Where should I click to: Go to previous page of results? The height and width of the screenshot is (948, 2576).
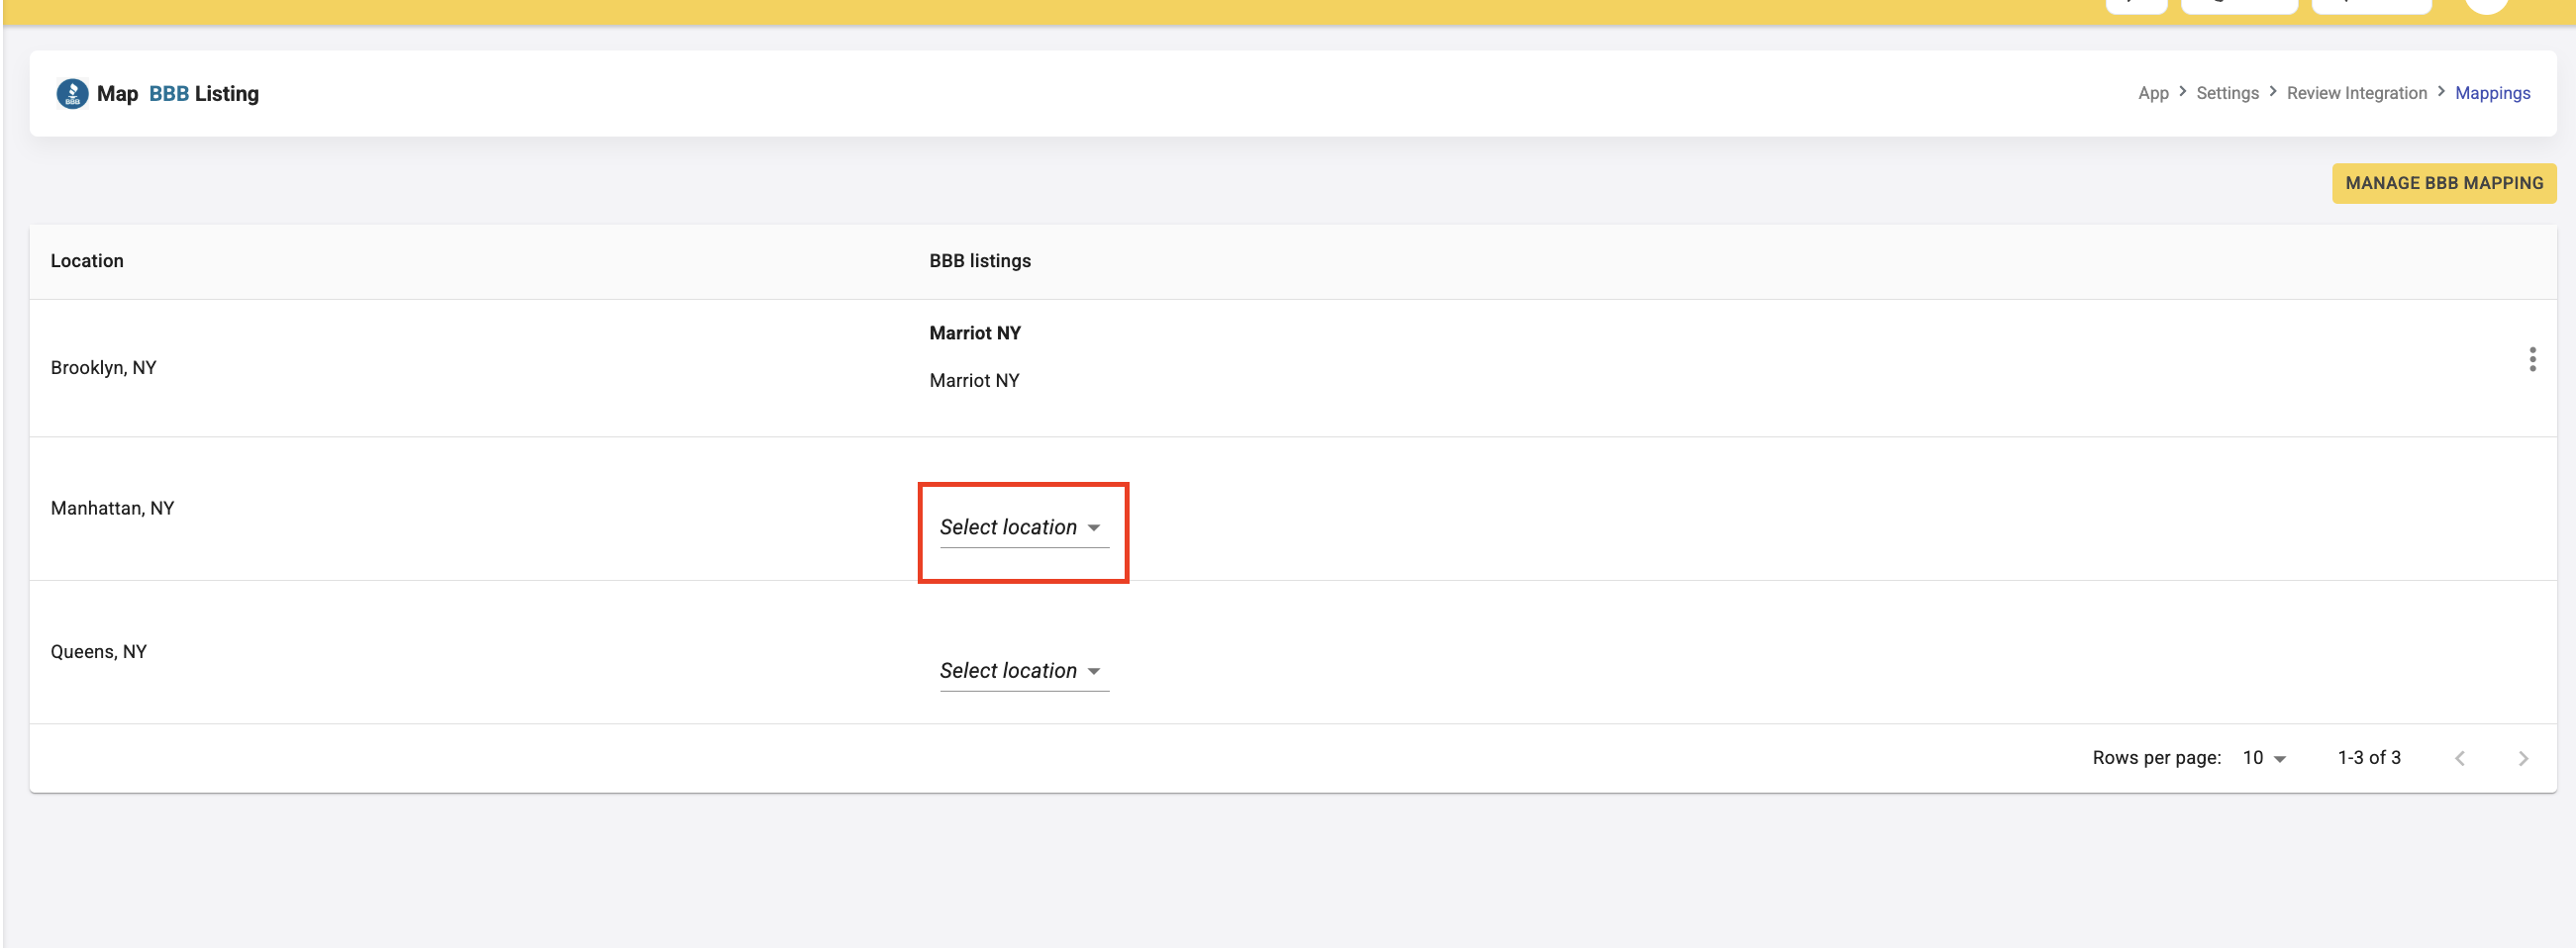2460,759
